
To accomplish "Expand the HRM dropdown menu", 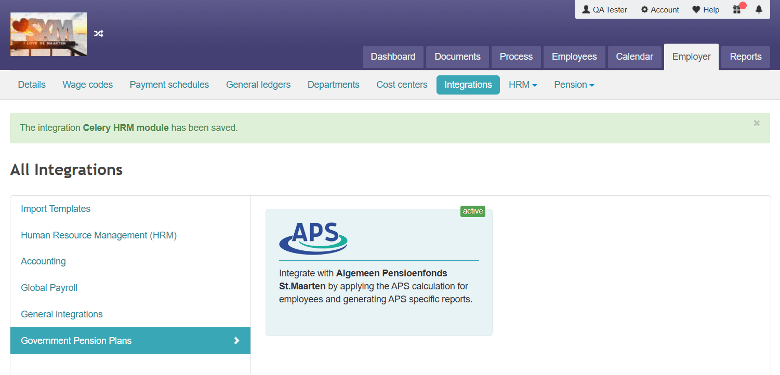I will click(x=523, y=85).
